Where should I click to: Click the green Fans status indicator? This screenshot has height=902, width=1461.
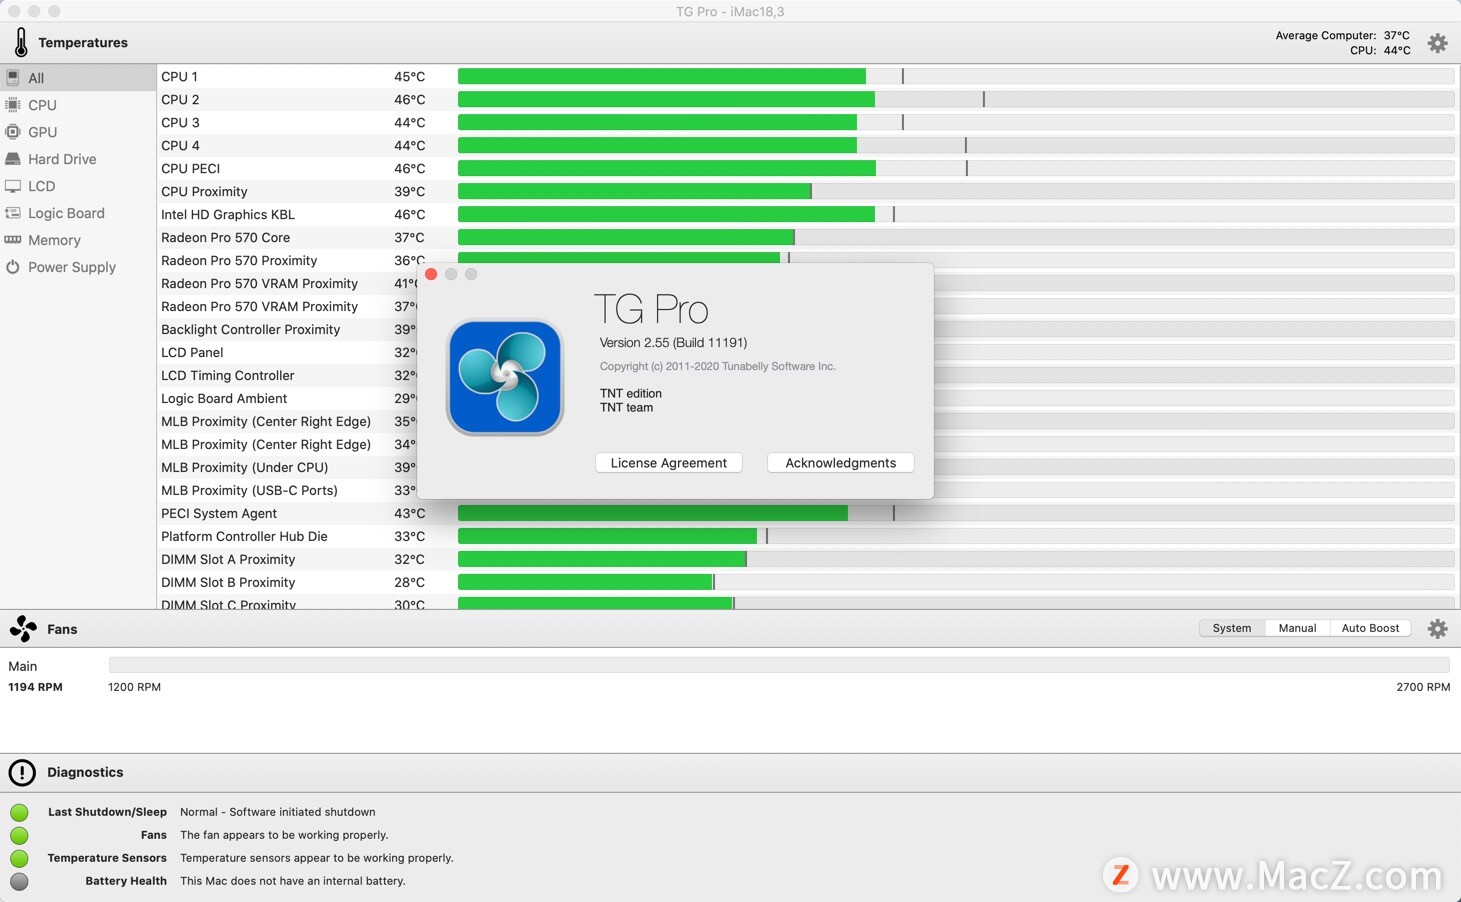pyautogui.click(x=19, y=835)
